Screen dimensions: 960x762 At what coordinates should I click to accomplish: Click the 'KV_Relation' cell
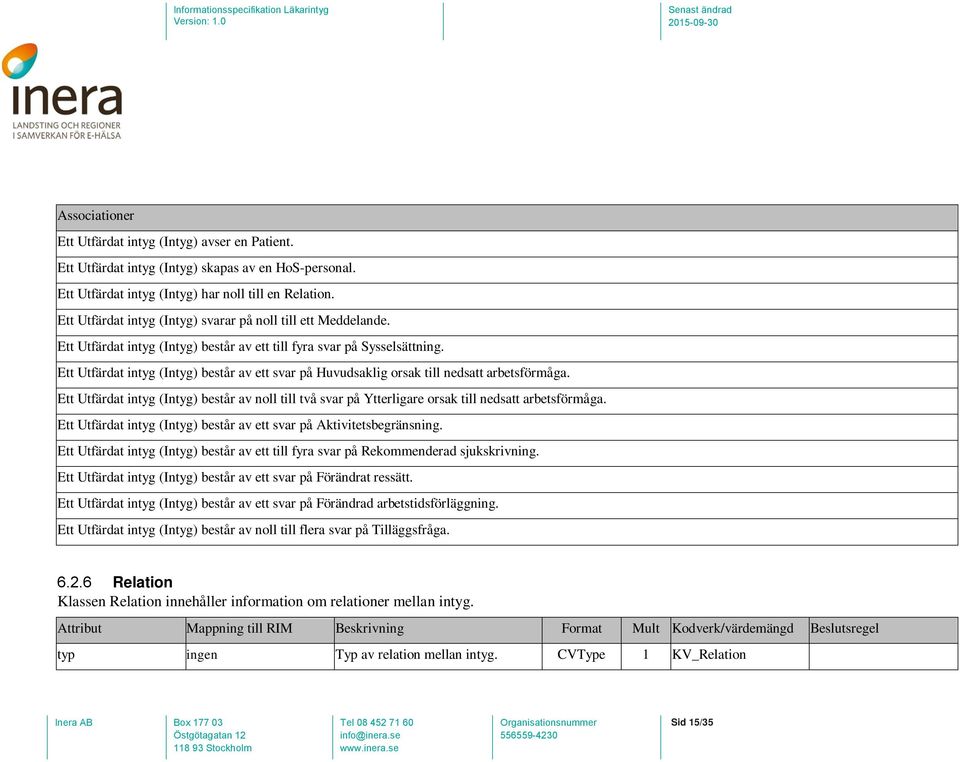point(740,656)
